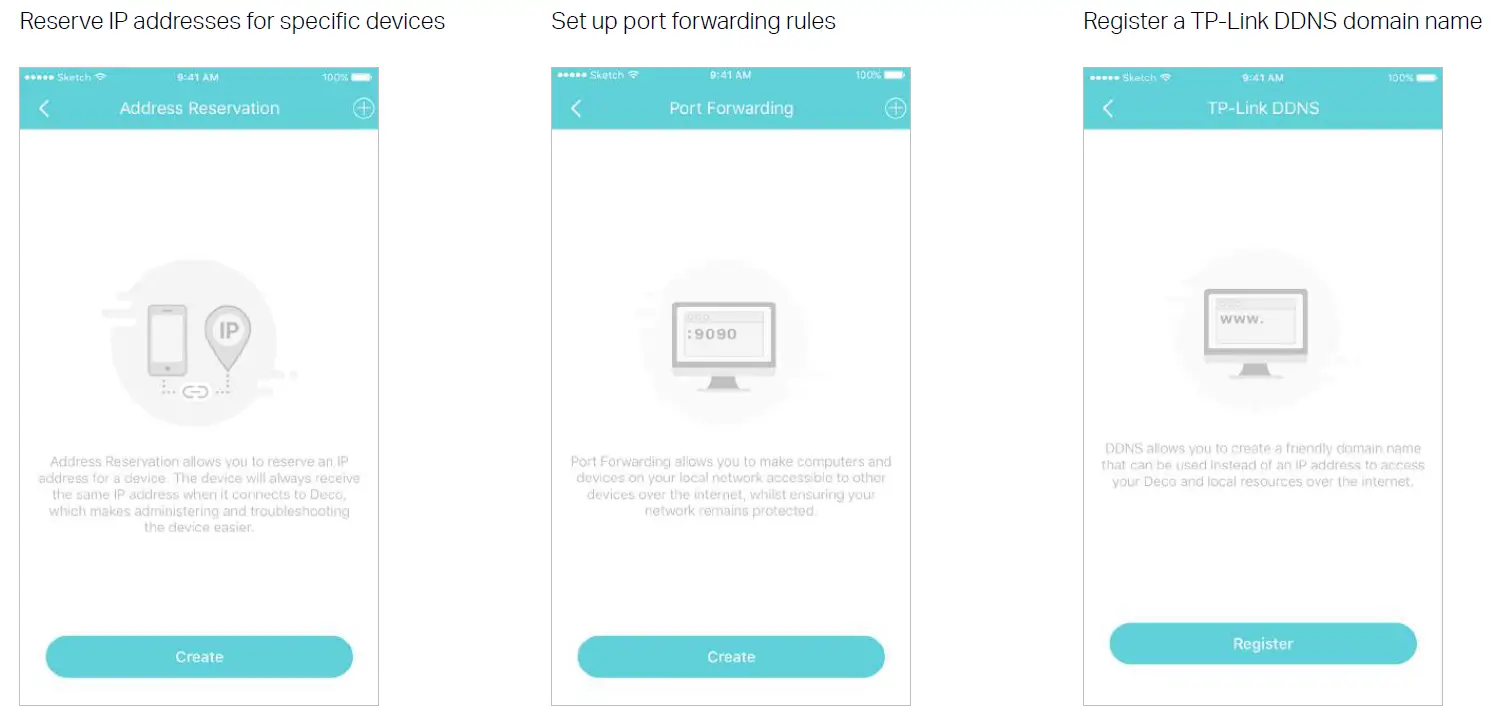Image resolution: width=1497 pixels, height=725 pixels.
Task: Tap plus icon on Port Forwarding header
Action: click(x=896, y=109)
